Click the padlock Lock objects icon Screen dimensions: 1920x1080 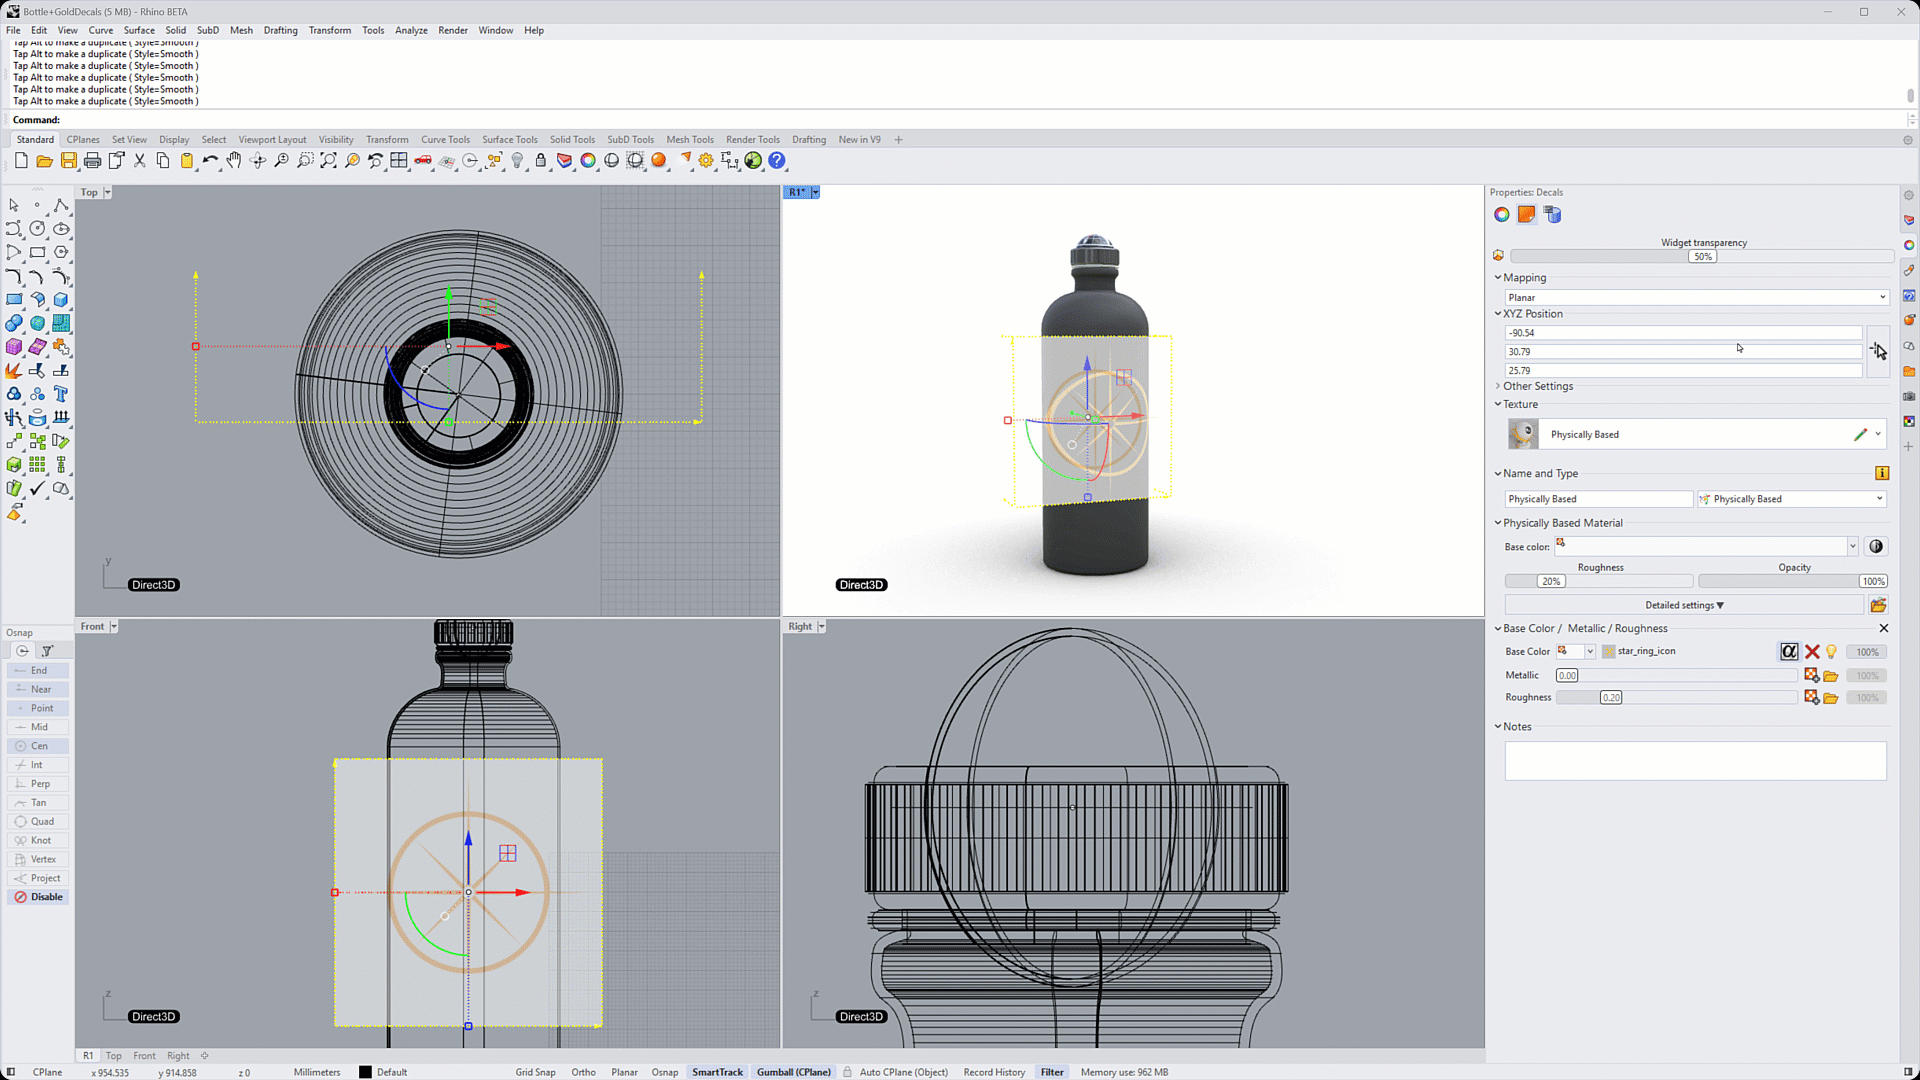click(x=541, y=161)
